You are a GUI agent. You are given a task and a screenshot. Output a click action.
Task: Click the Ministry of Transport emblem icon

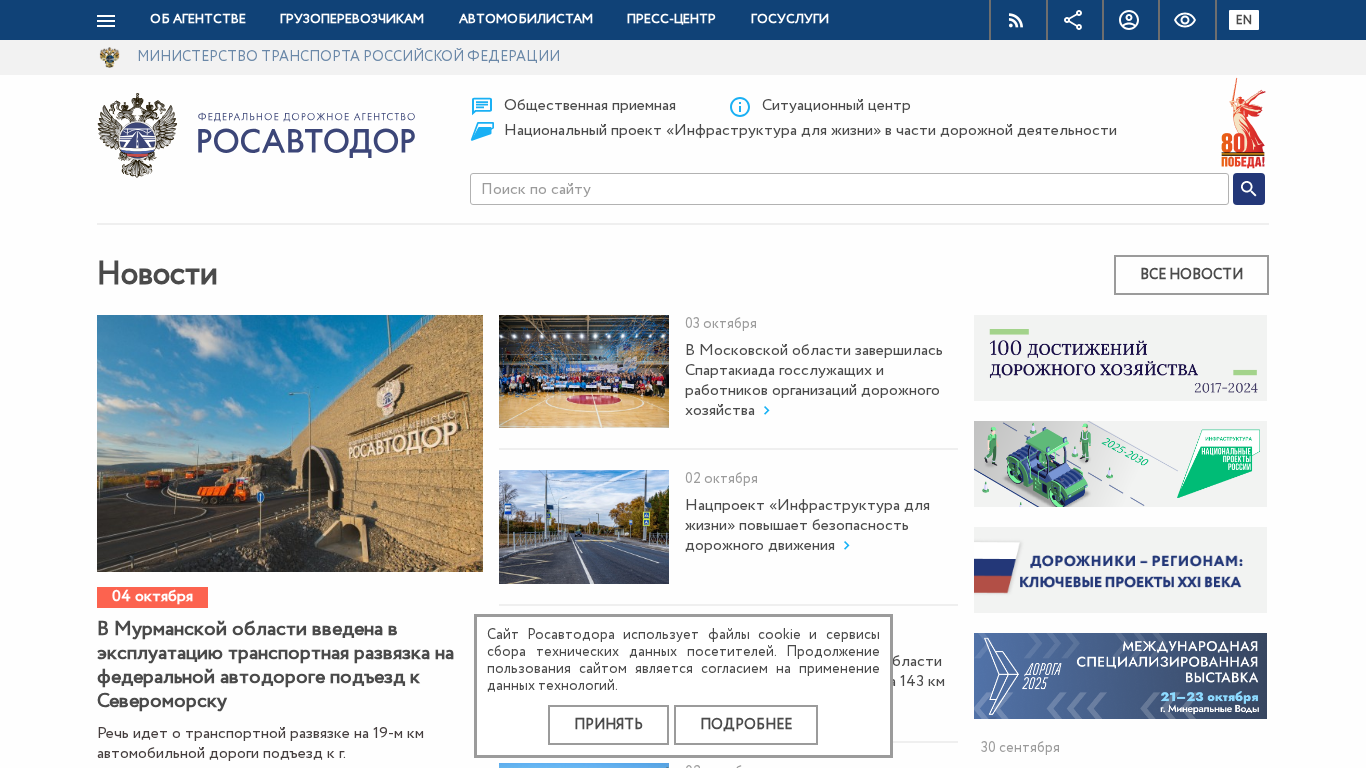coord(109,57)
